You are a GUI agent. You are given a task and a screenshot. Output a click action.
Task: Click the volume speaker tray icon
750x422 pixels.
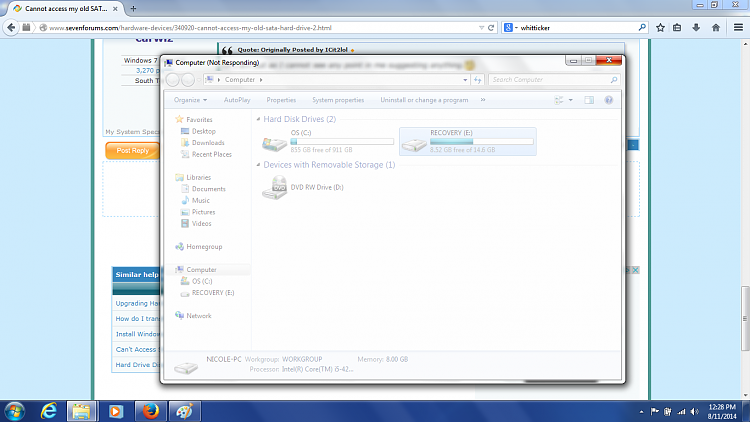(695, 411)
